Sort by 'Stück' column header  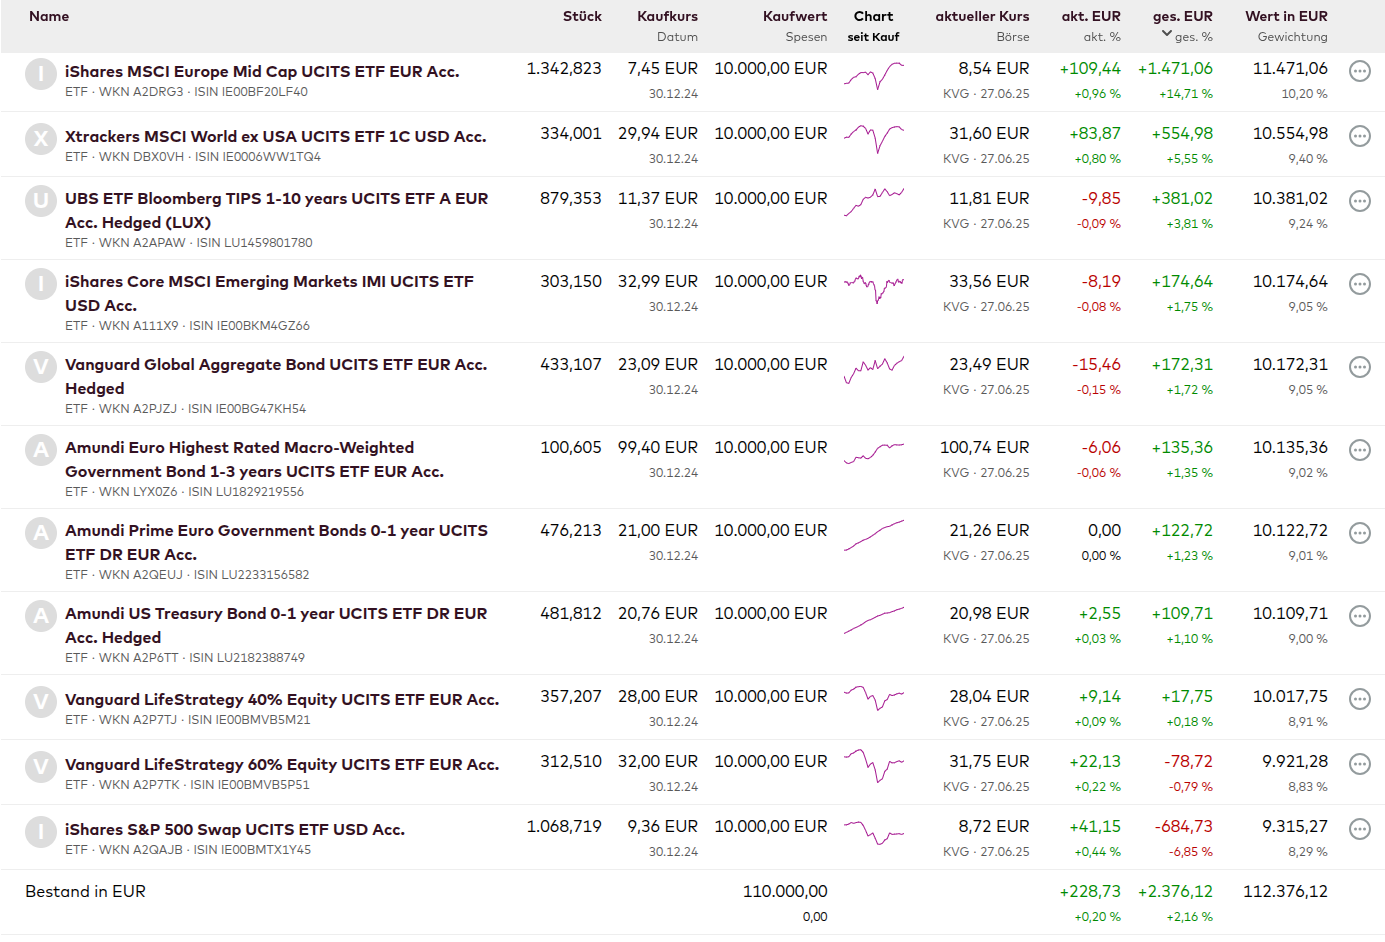coord(582,16)
